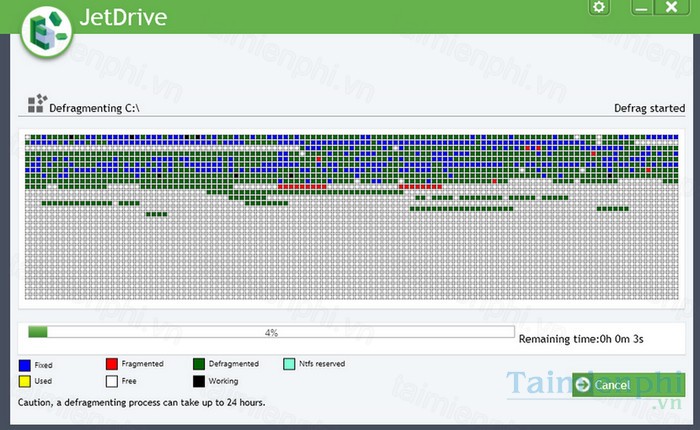Click the black Working legend swatch
The image size is (700, 430).
tap(199, 381)
